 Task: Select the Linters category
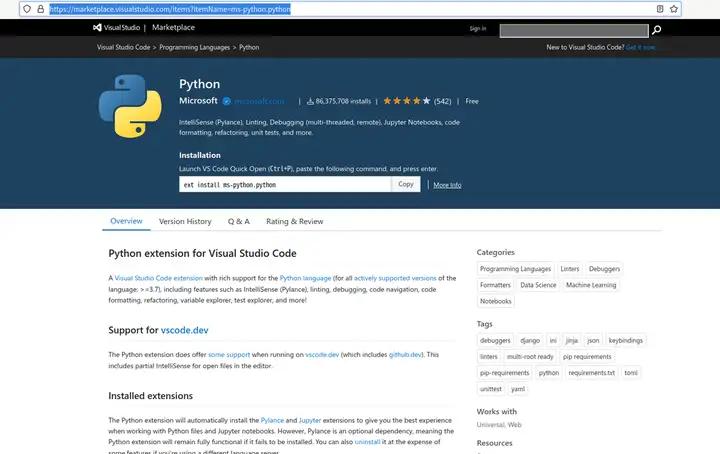[570, 269]
